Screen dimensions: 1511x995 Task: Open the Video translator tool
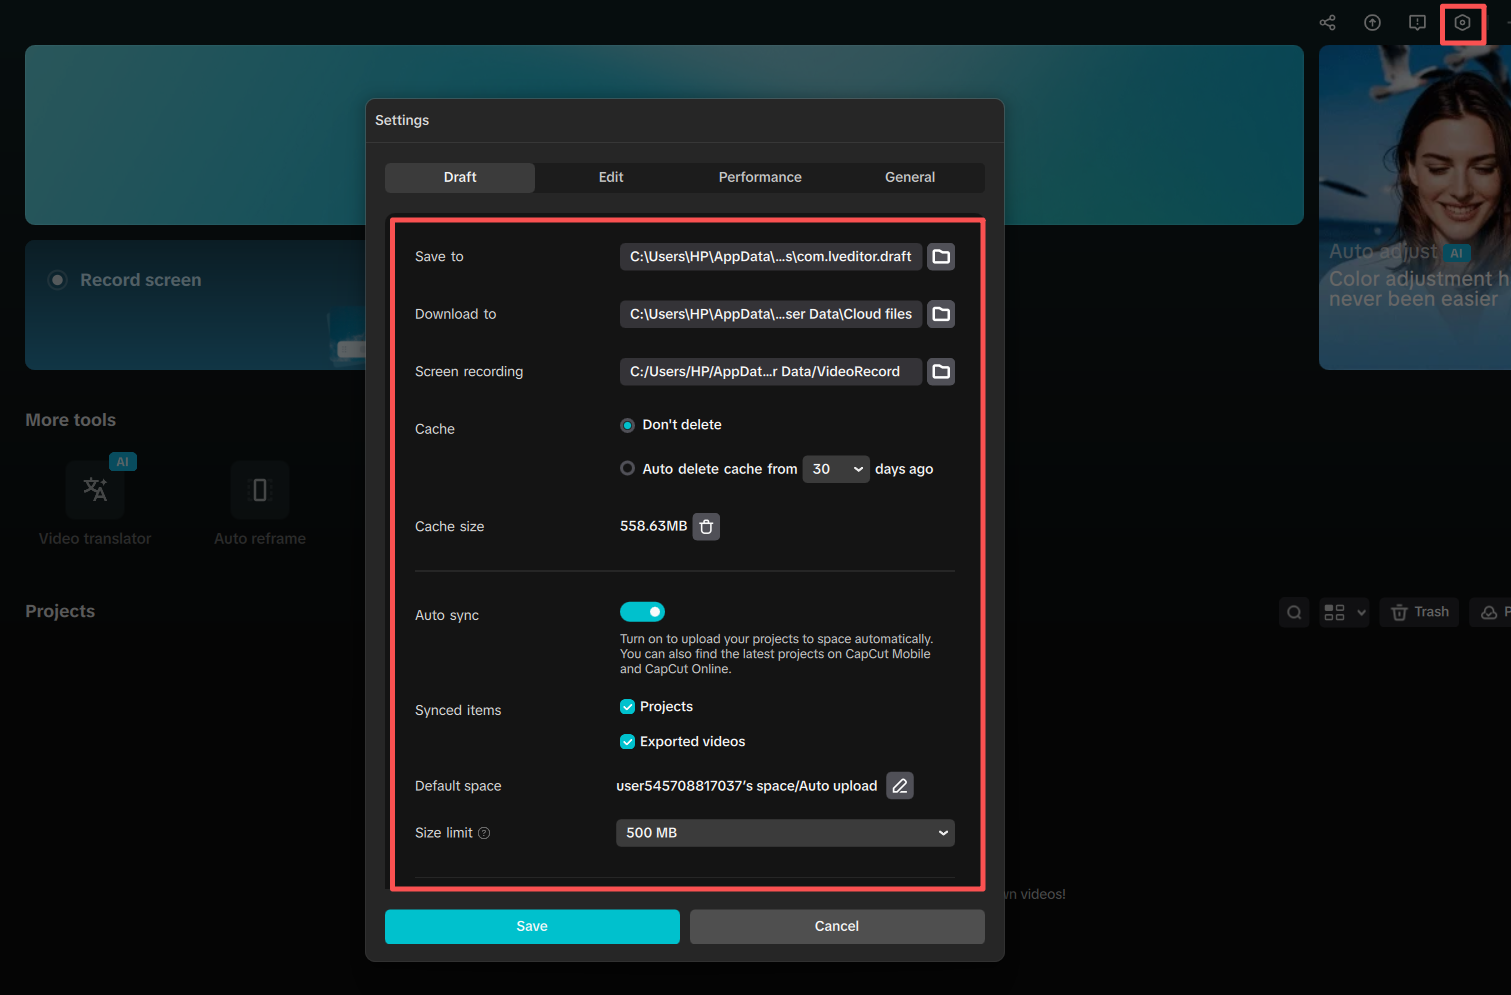click(94, 490)
